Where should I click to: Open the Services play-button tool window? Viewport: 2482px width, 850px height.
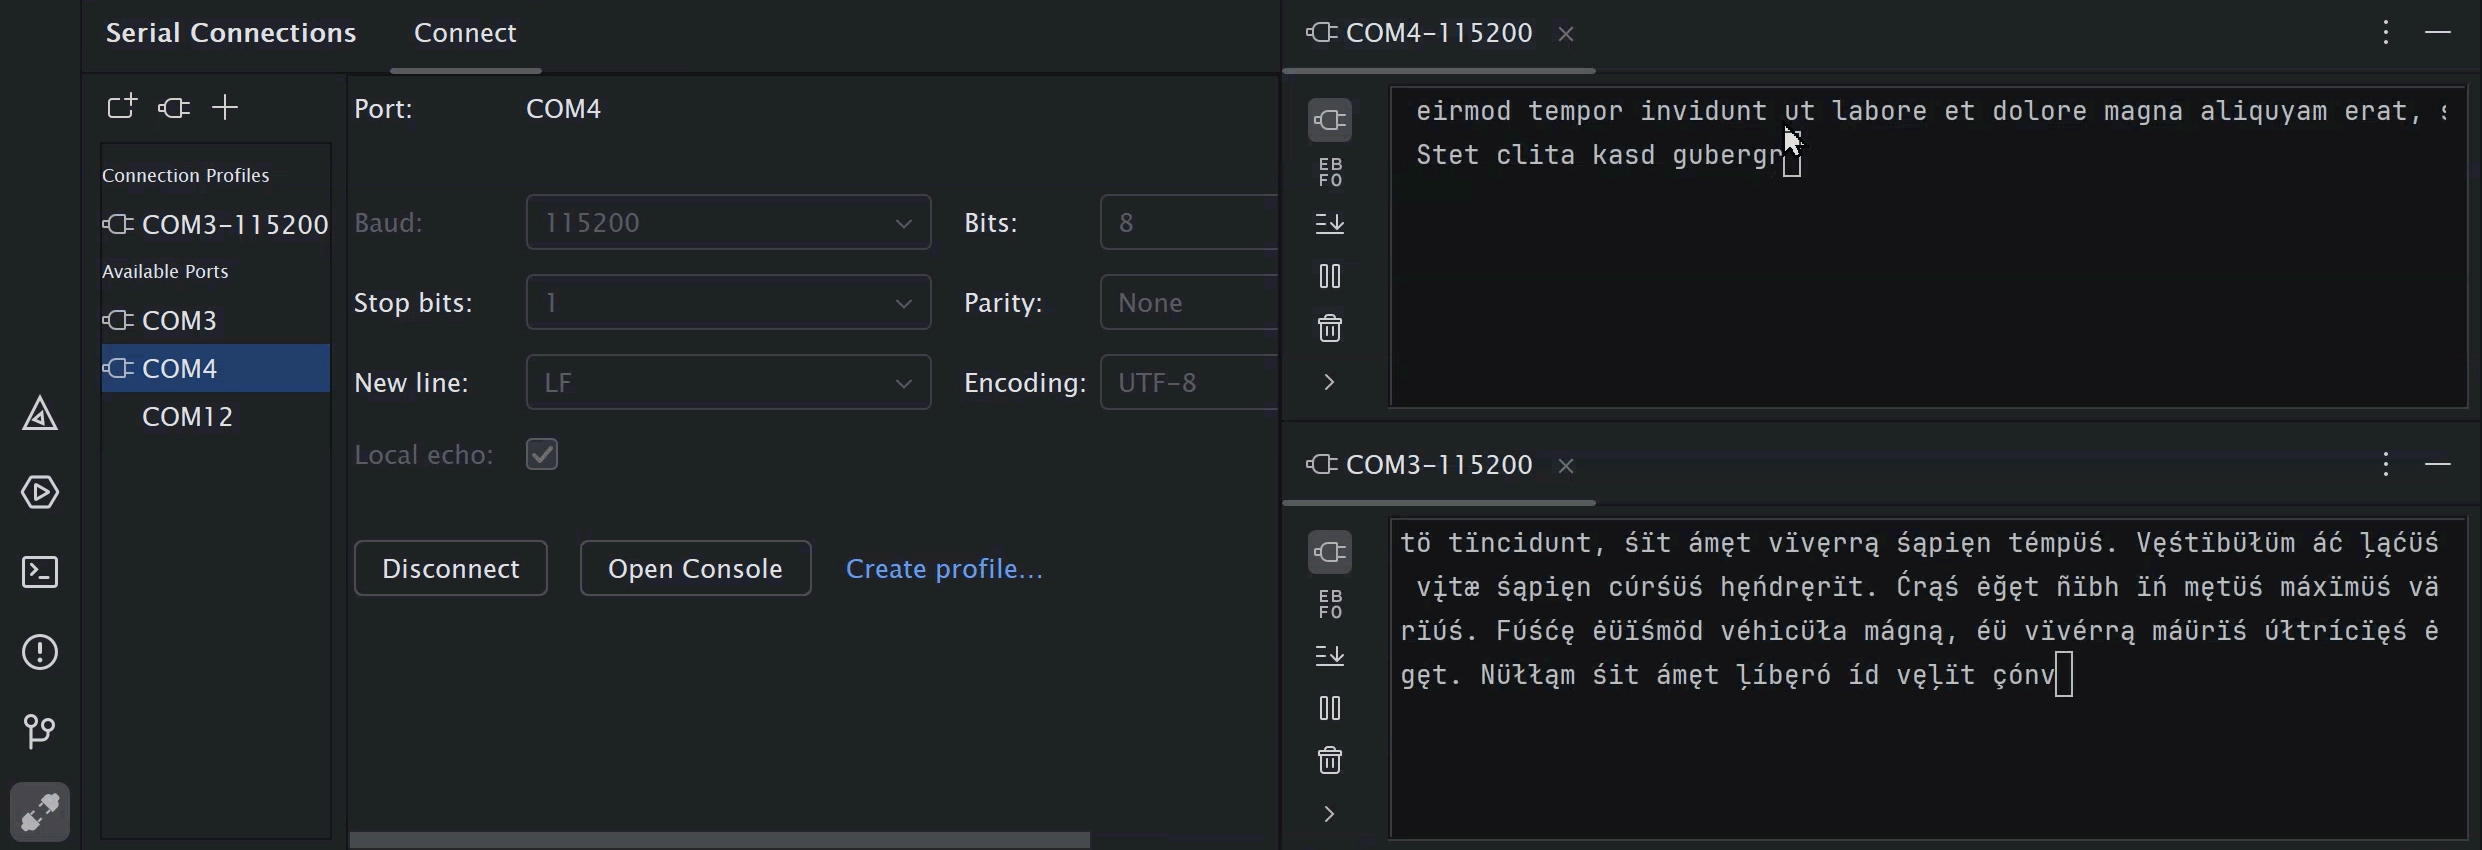40,492
